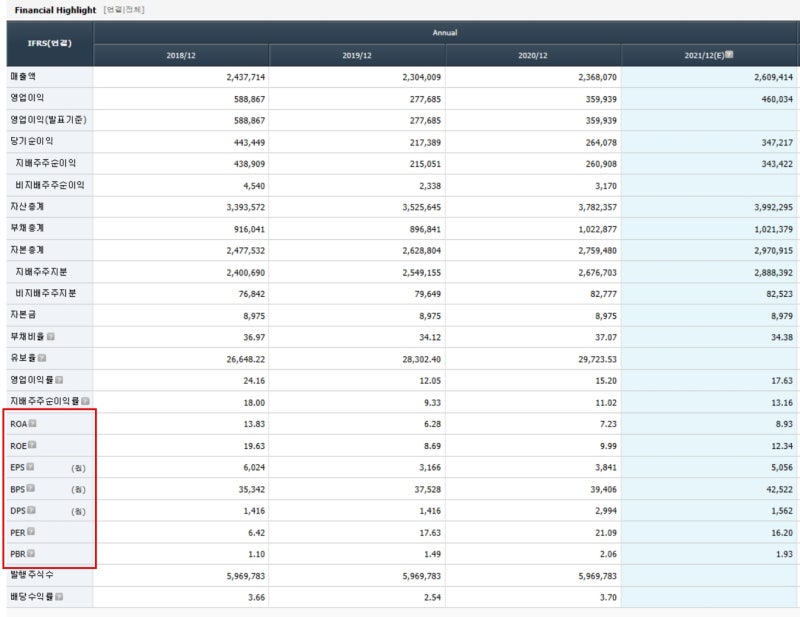Open the EPS info icon
This screenshot has width=800, height=617.
(x=30, y=466)
